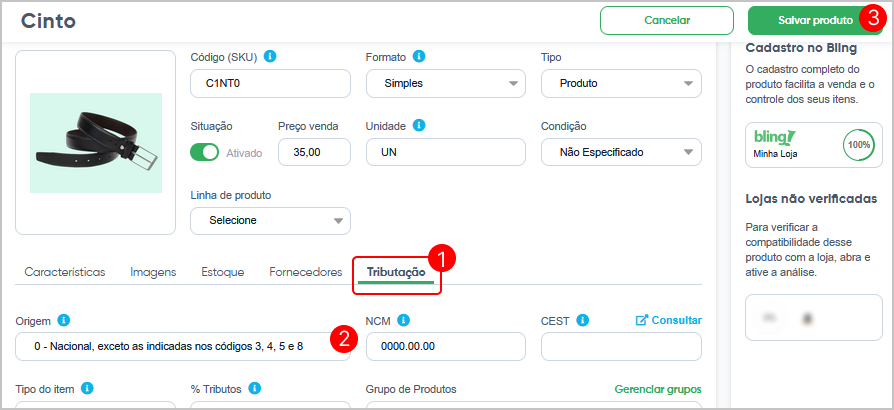The width and height of the screenshot is (894, 410).
Task: Click info icon next to Origem
Action: [x=64, y=320]
